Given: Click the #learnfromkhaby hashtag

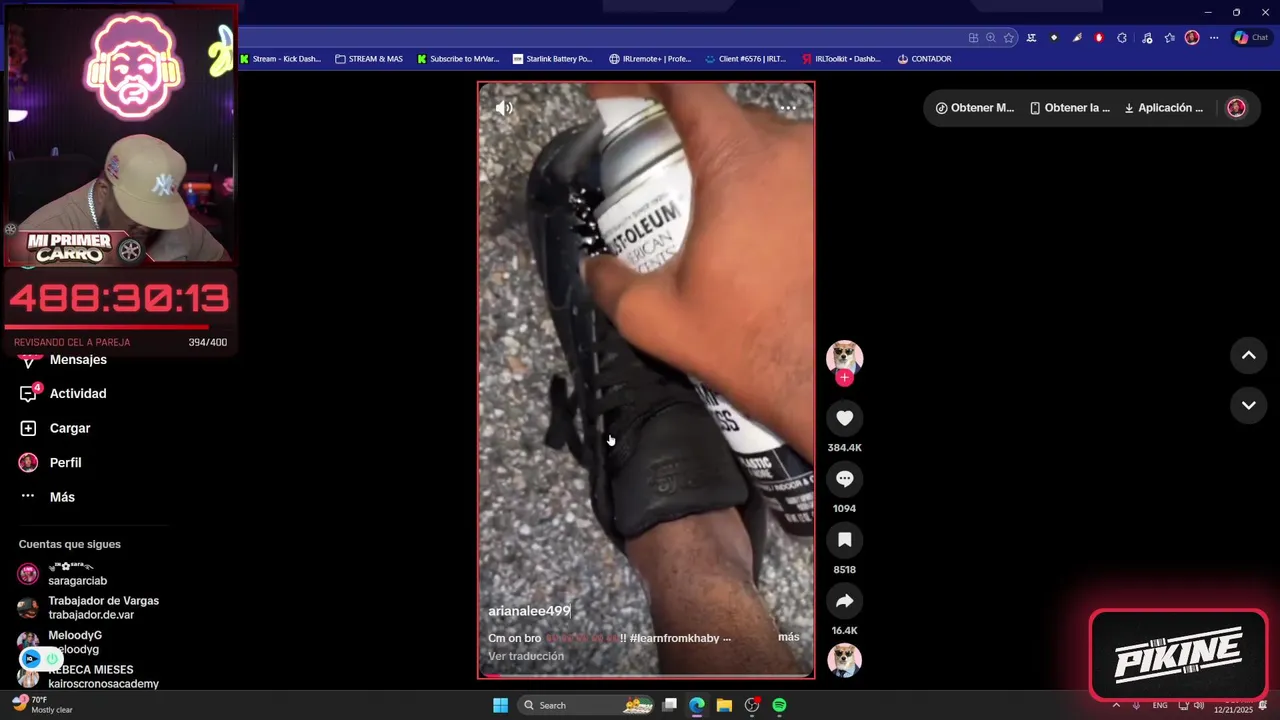Looking at the screenshot, I should pos(675,638).
